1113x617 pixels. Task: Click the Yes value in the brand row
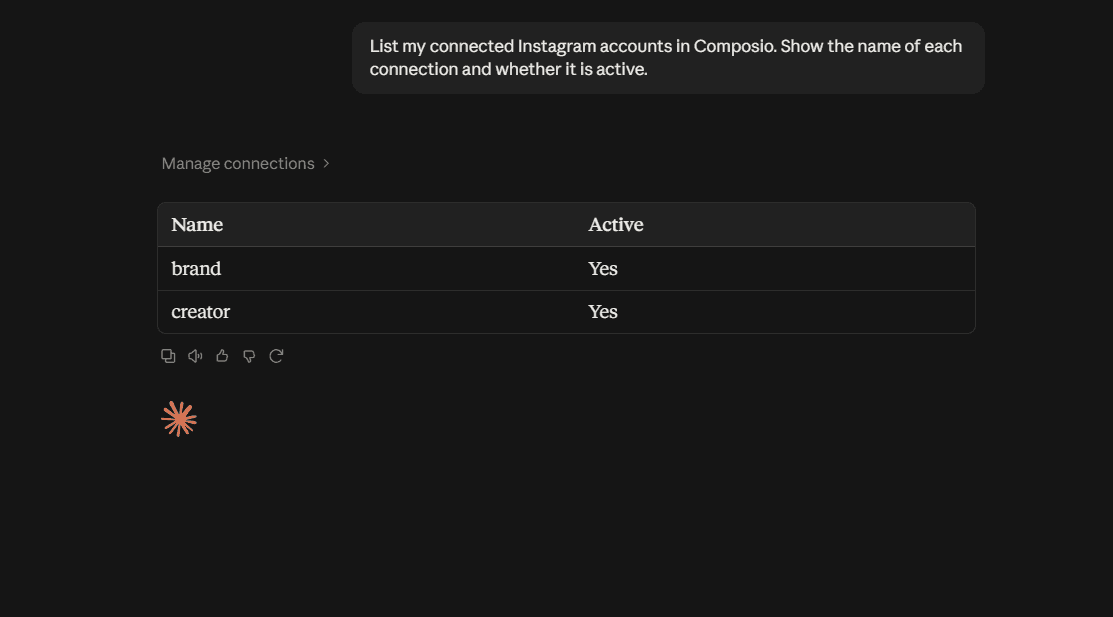(x=603, y=268)
